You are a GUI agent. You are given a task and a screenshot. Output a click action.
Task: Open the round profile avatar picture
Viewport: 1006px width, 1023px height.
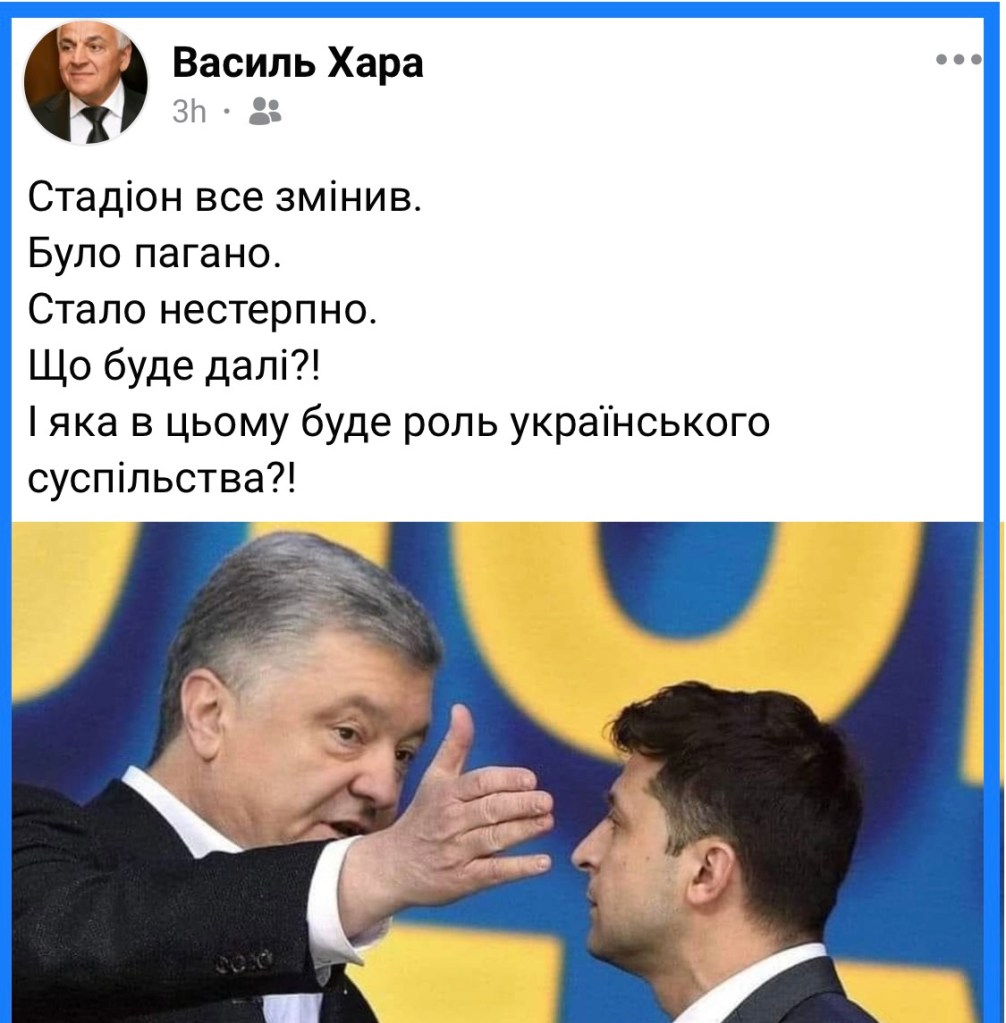pyautogui.click(x=86, y=82)
